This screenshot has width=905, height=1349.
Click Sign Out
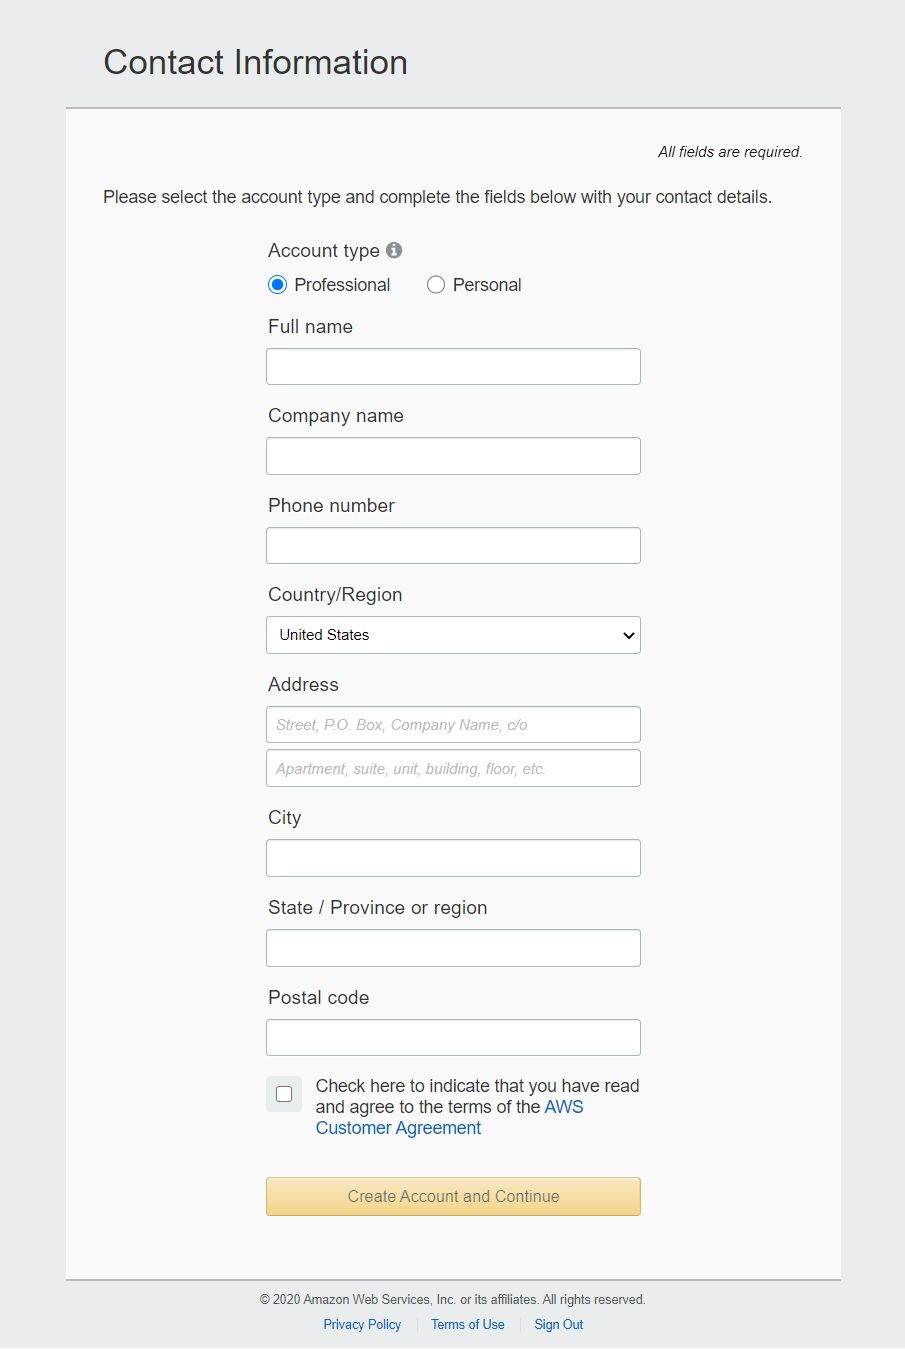pyautogui.click(x=558, y=1324)
